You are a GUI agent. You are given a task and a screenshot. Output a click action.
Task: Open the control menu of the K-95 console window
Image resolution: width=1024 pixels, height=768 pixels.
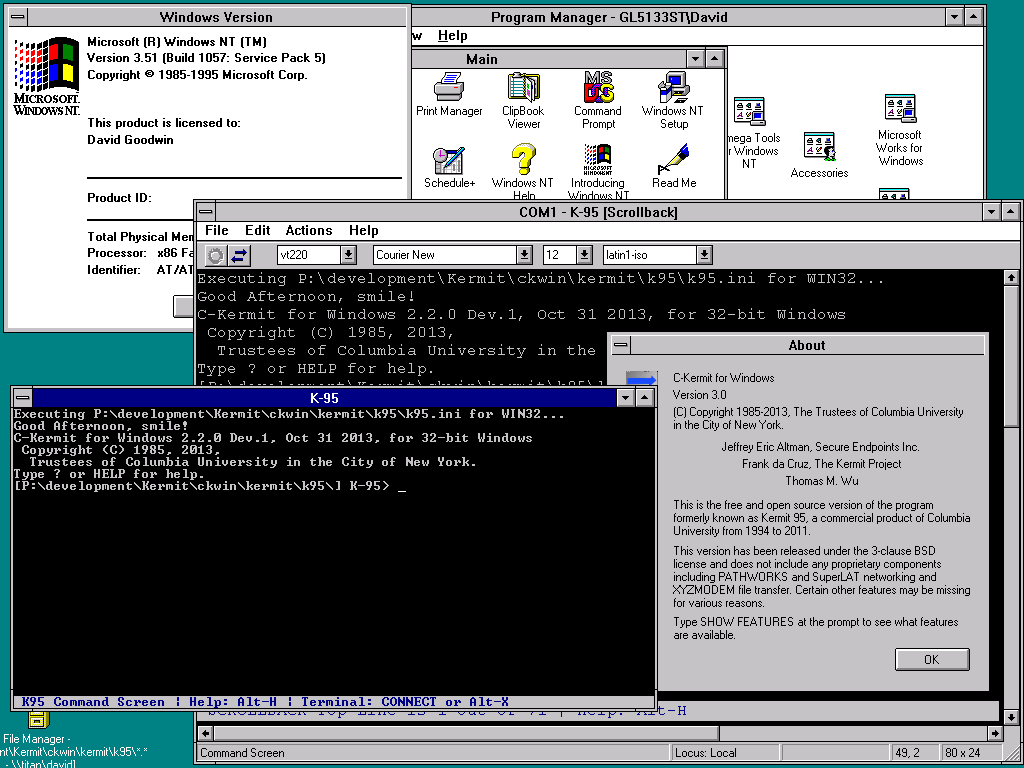point(22,397)
